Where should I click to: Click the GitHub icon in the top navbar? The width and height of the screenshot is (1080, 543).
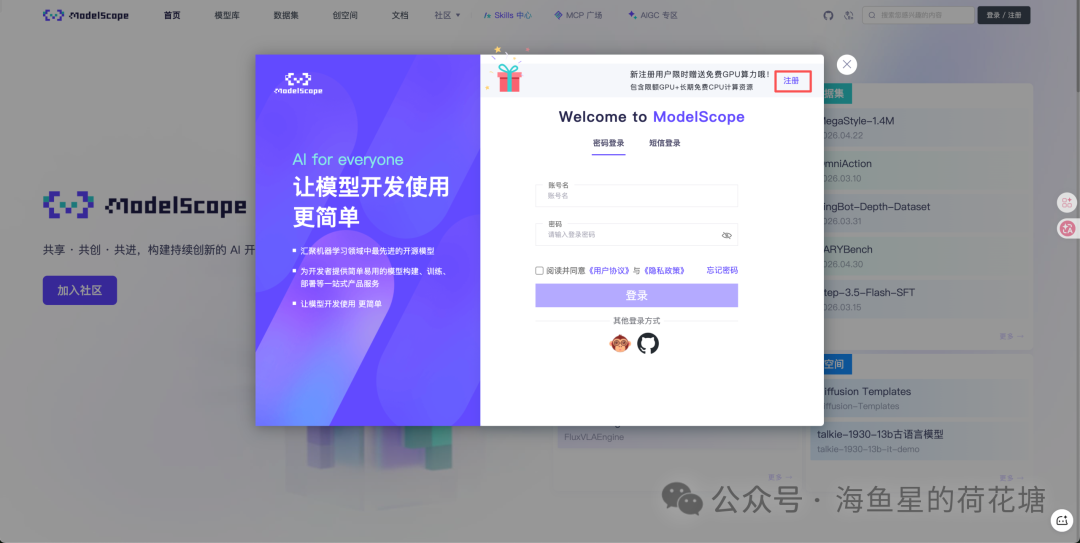click(x=828, y=15)
